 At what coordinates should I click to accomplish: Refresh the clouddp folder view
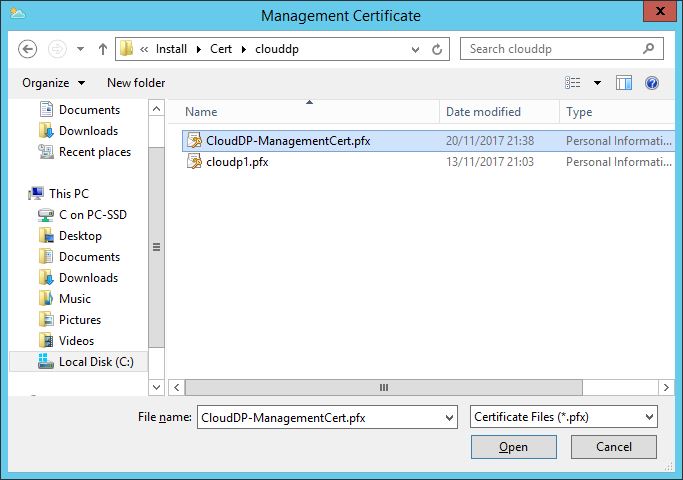pyautogui.click(x=437, y=49)
